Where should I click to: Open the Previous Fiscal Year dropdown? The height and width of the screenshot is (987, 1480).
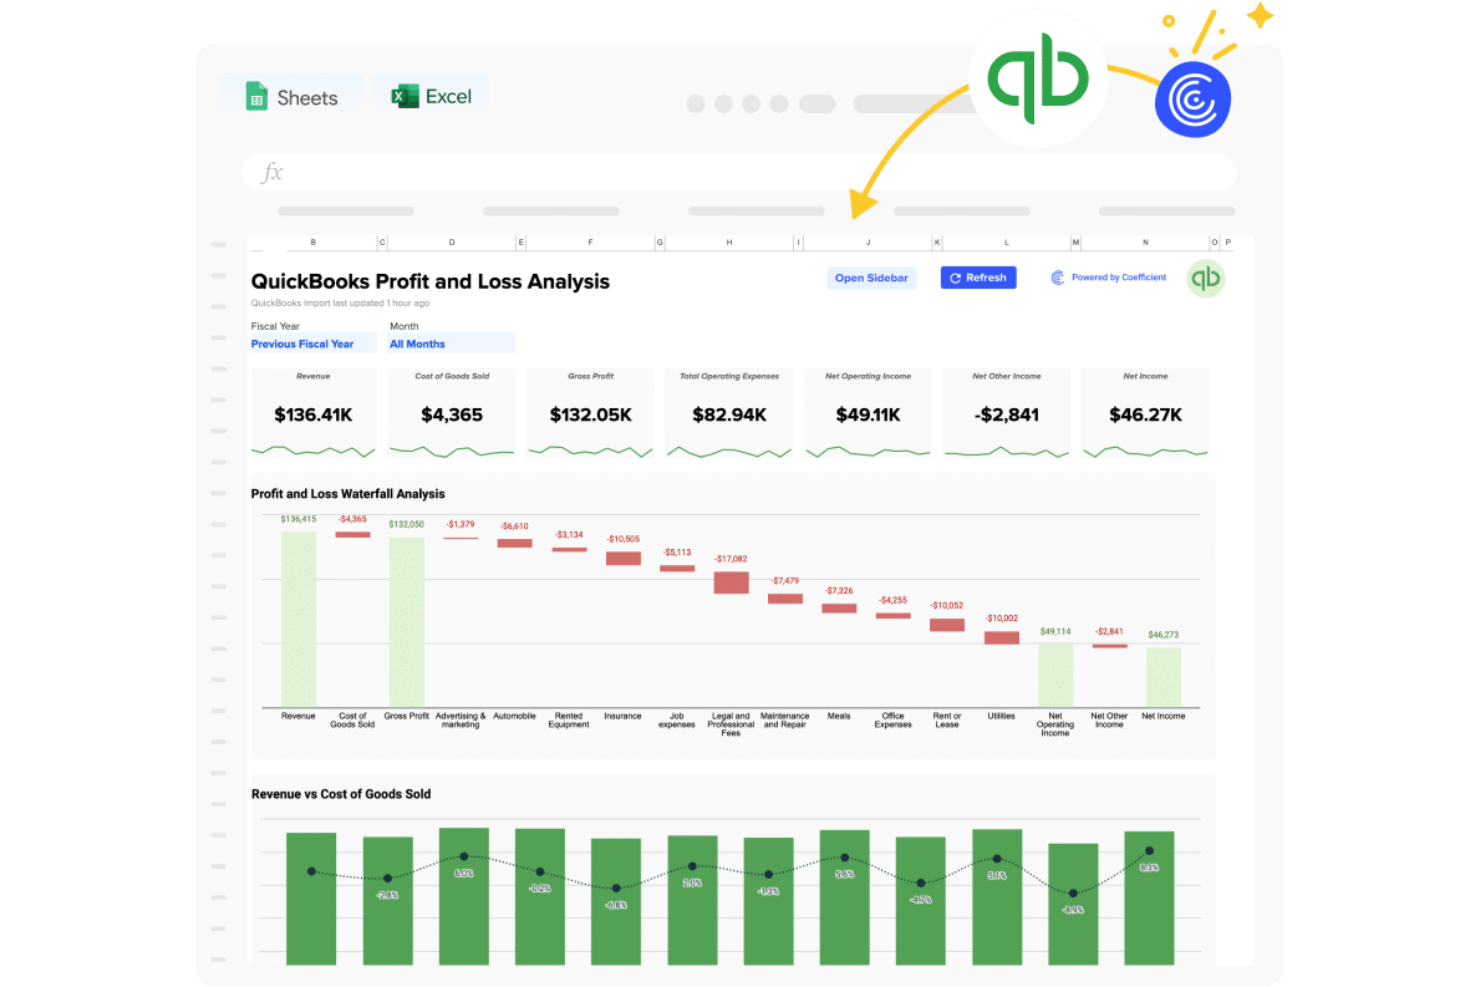tap(312, 343)
